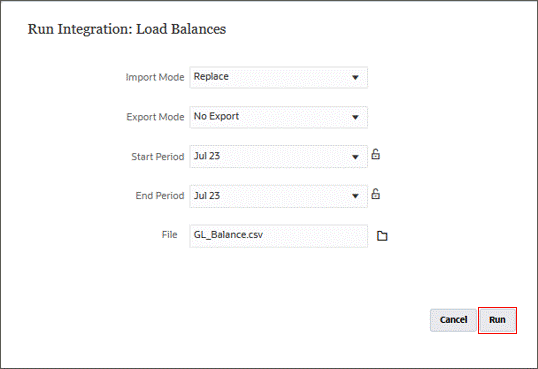The width and height of the screenshot is (538, 369).
Task: Toggle the End Period lock icon
Action: pyautogui.click(x=376, y=194)
